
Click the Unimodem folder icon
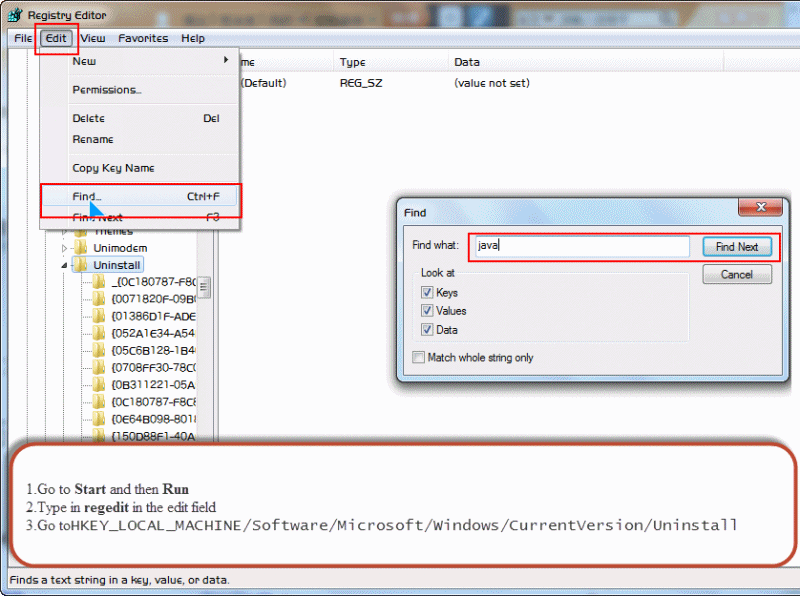[x=81, y=248]
